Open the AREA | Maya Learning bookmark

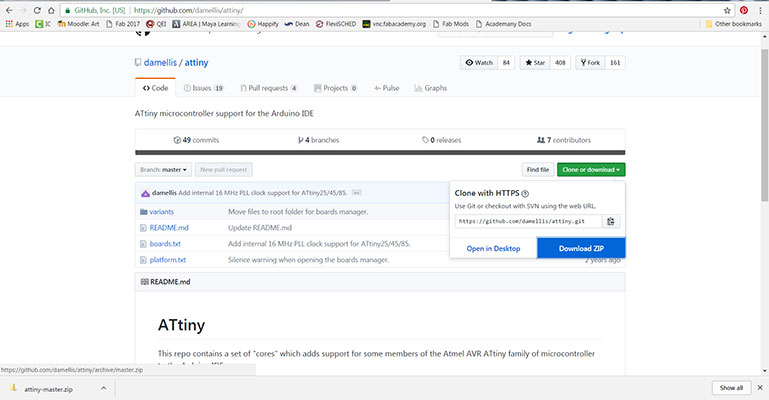tap(206, 24)
